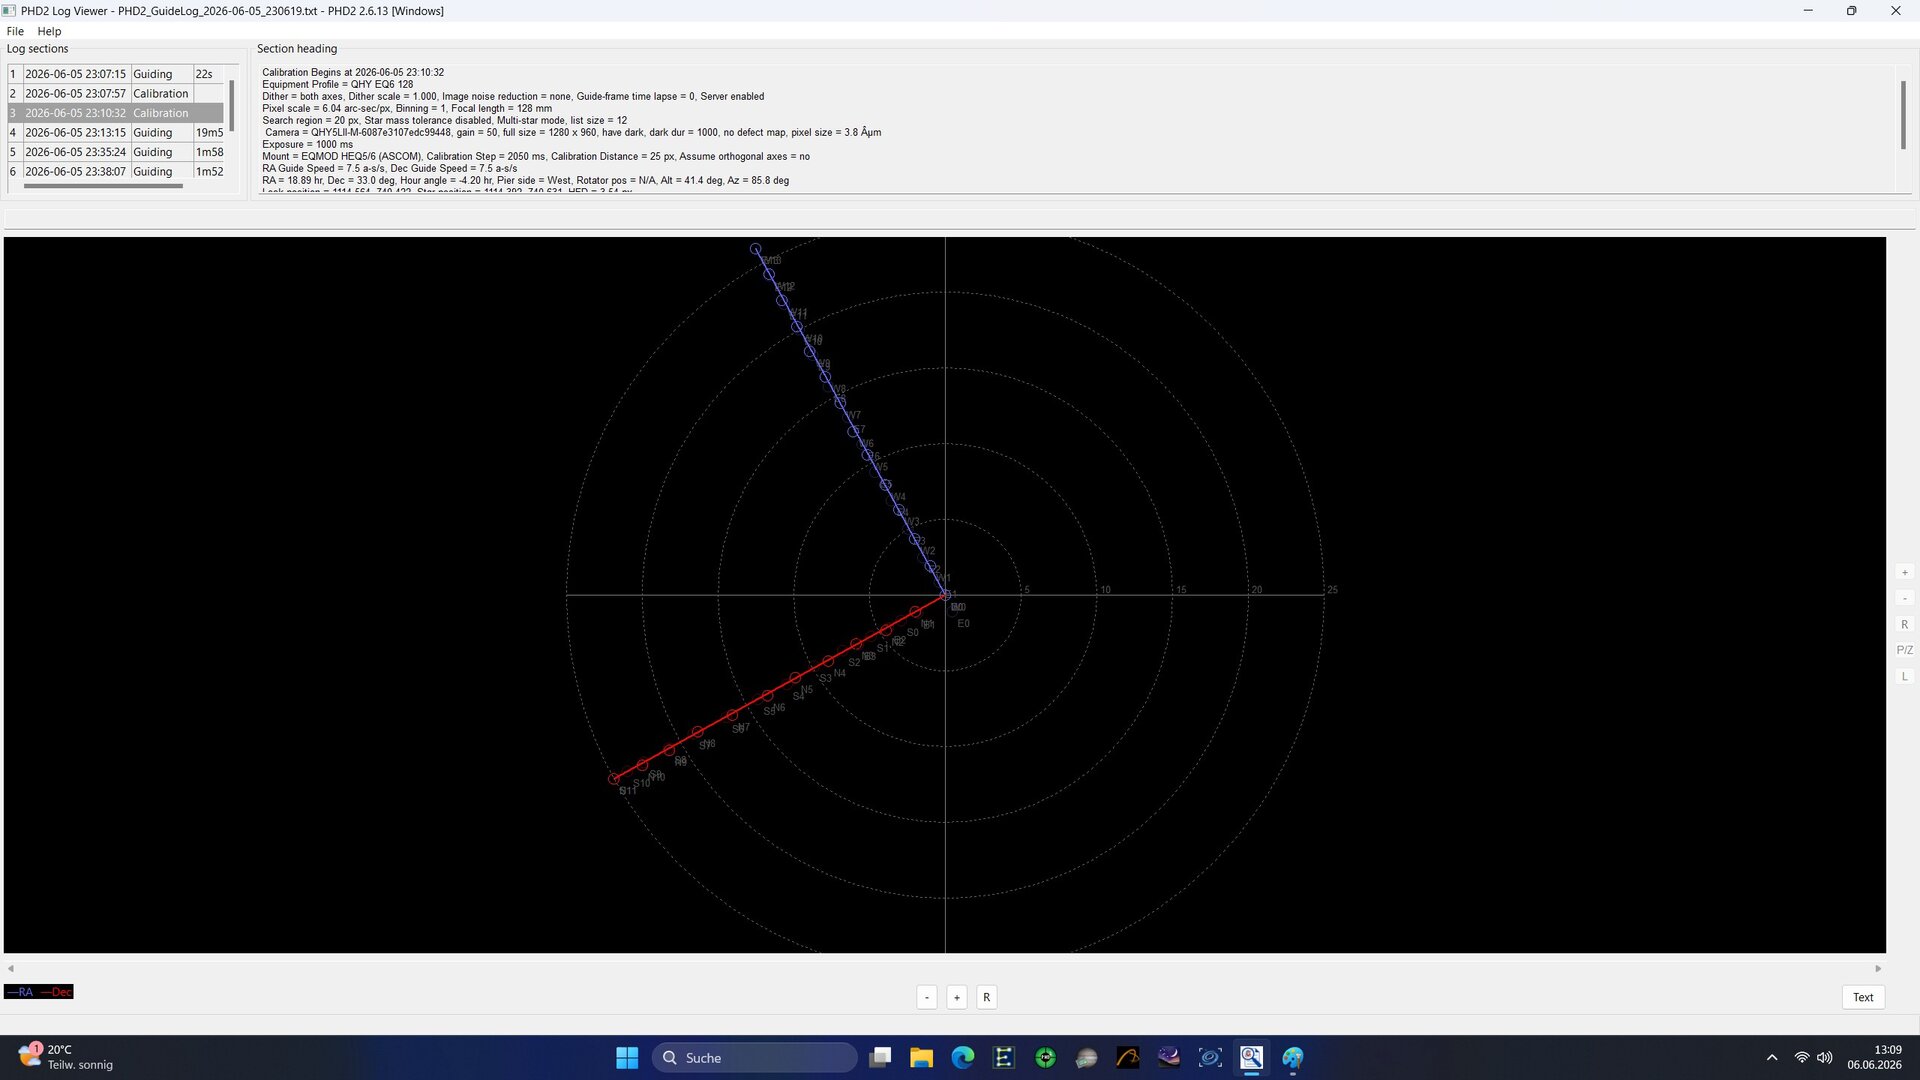Open Microsoft Edge from taskbar
1920x1080 pixels.
click(962, 1058)
